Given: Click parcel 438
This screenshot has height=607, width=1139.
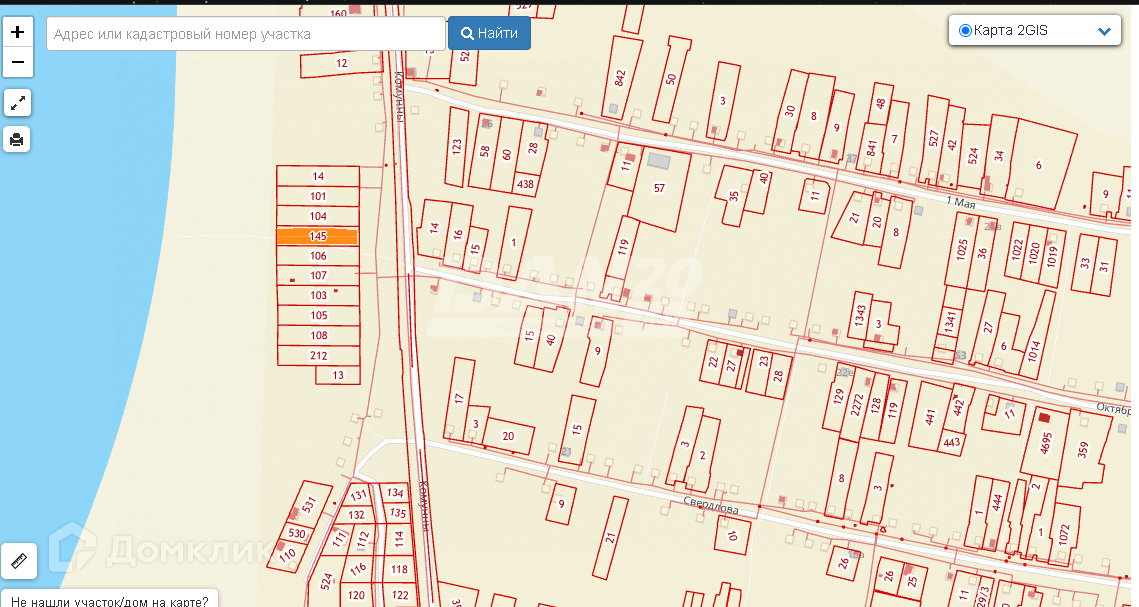Looking at the screenshot, I should coord(525,184).
